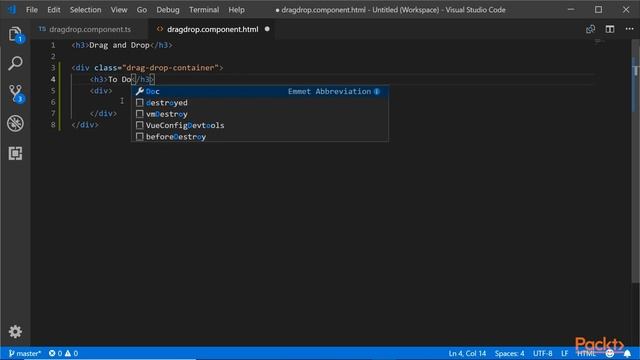
Task: Select the dragdrop.component.html tab
Action: tap(212, 29)
